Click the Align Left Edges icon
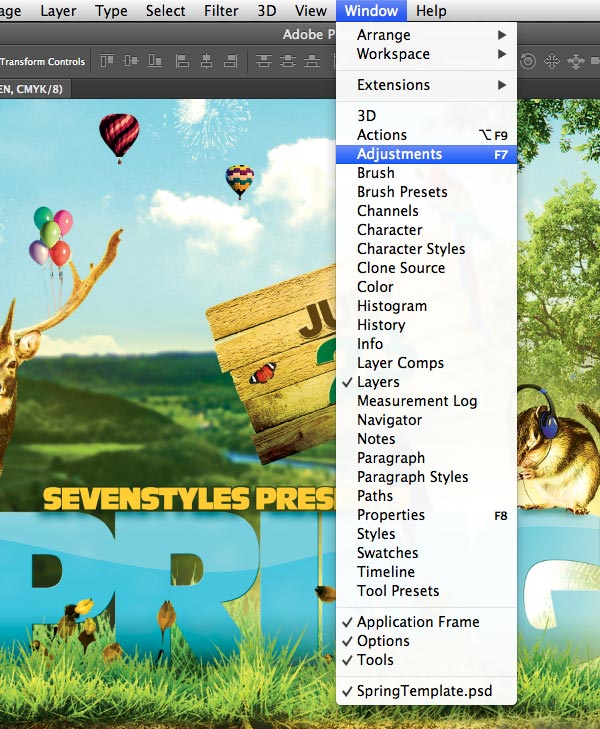Viewport: 600px width, 729px height. [182, 61]
